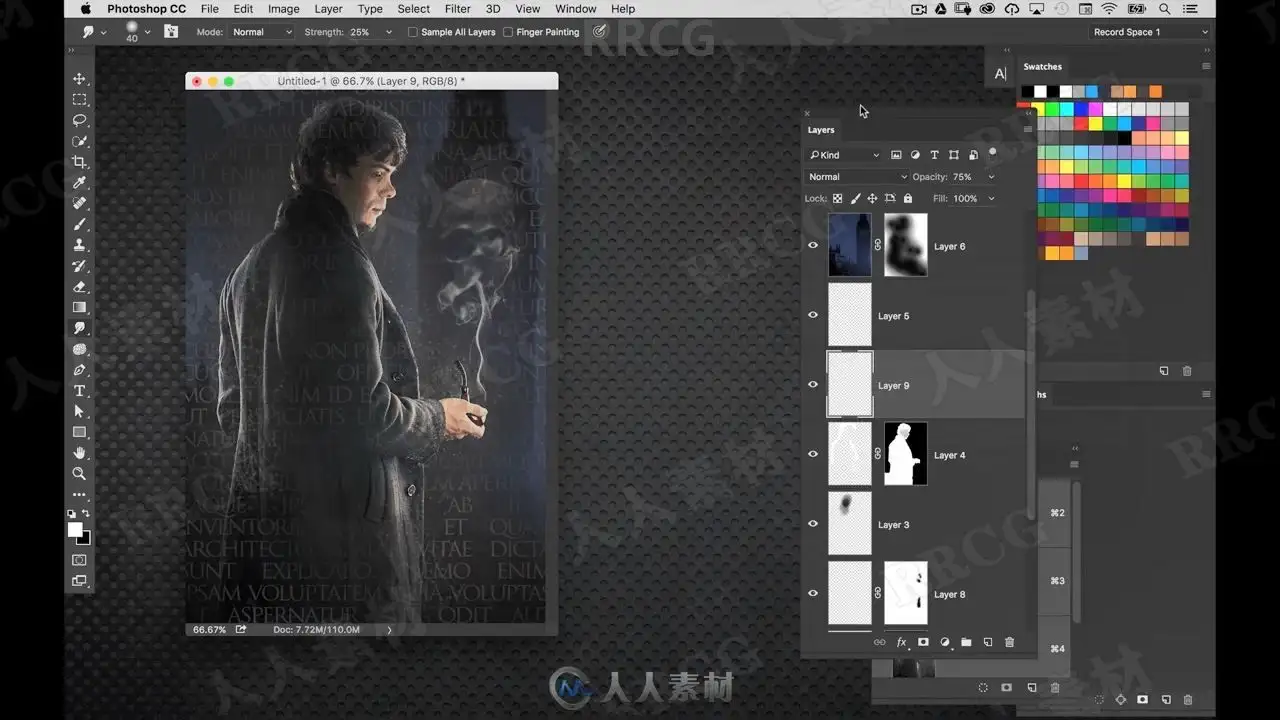Hide Layer 6 visibility
1280x720 pixels.
pyautogui.click(x=813, y=246)
